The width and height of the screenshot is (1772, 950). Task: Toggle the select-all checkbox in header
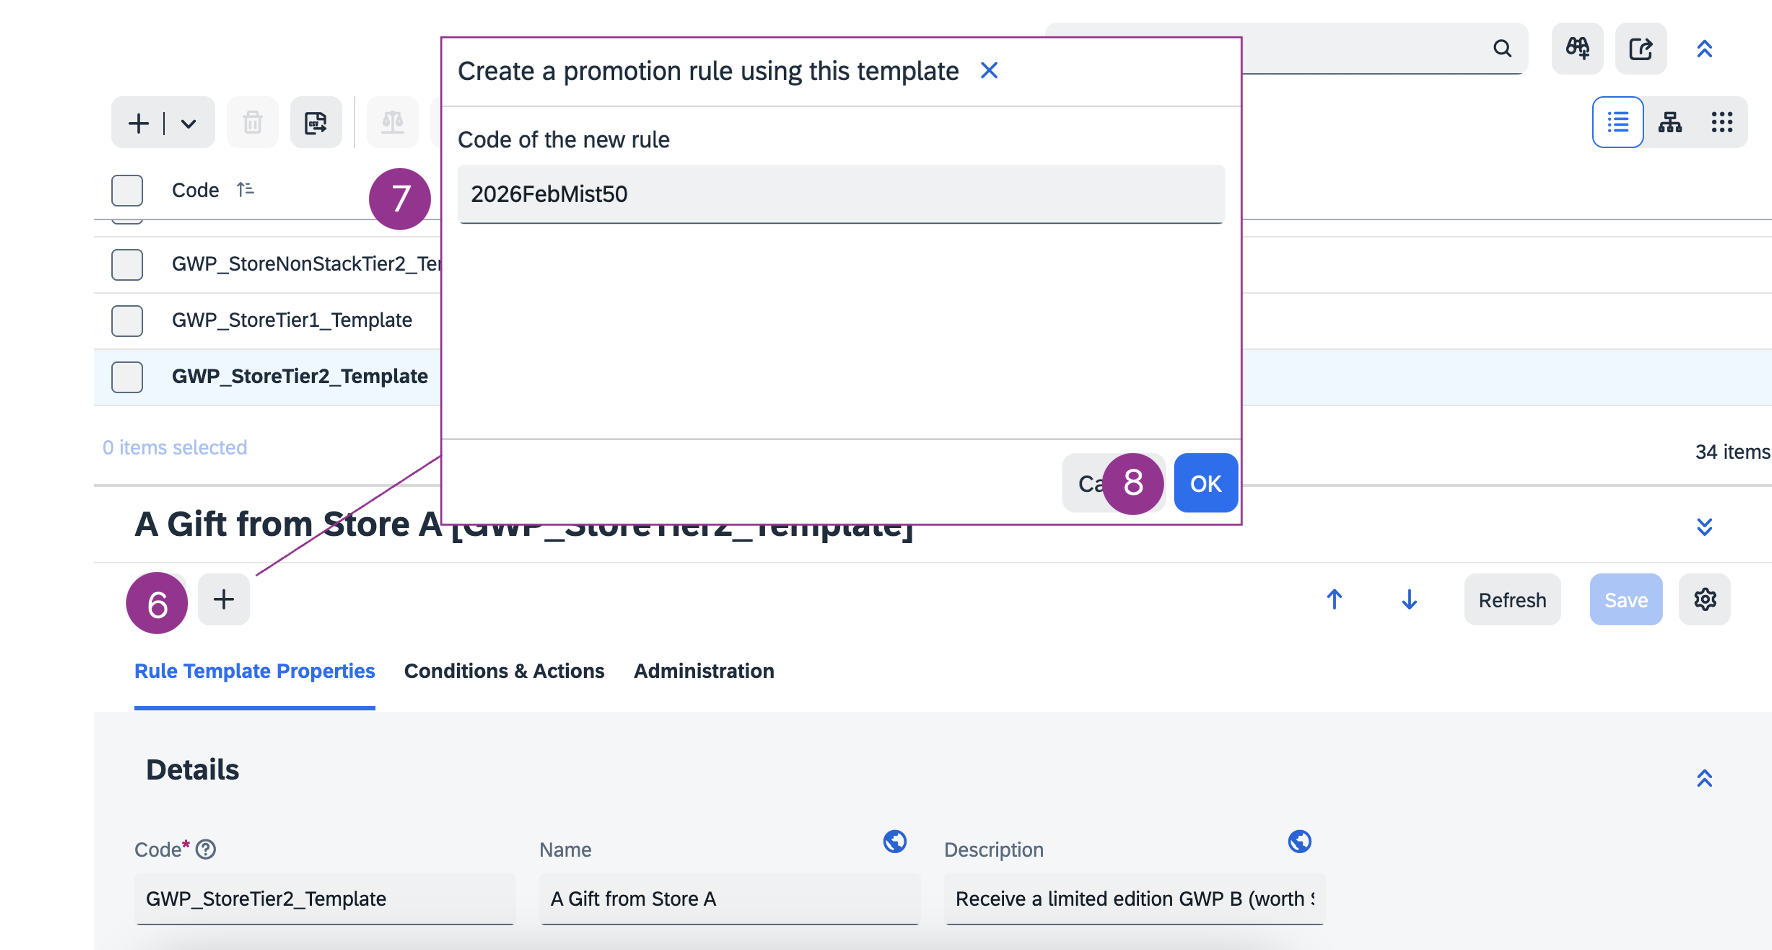coord(127,190)
